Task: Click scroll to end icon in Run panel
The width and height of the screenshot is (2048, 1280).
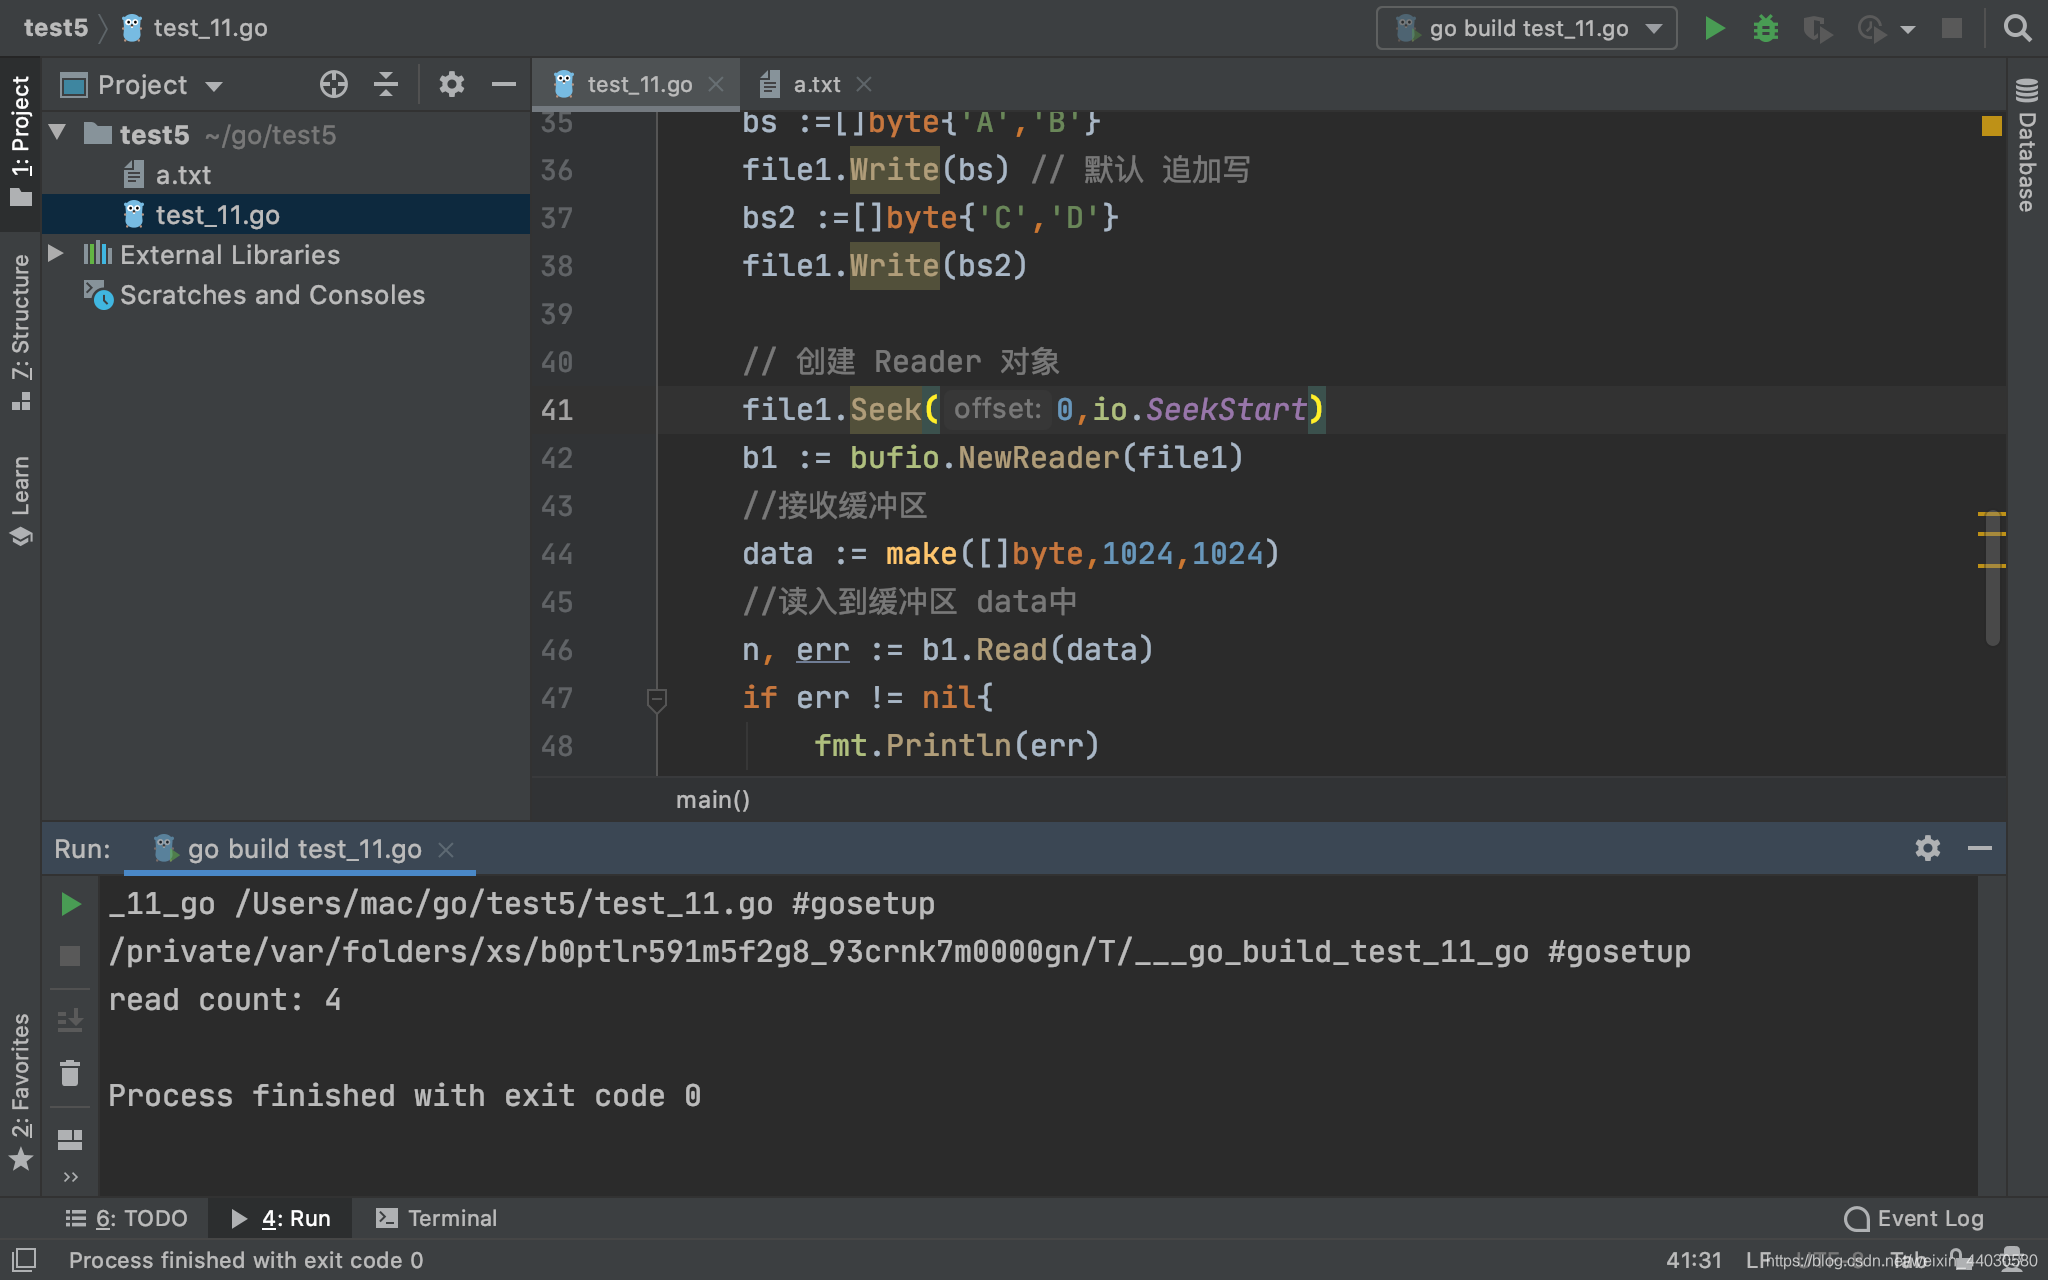Action: (70, 1020)
